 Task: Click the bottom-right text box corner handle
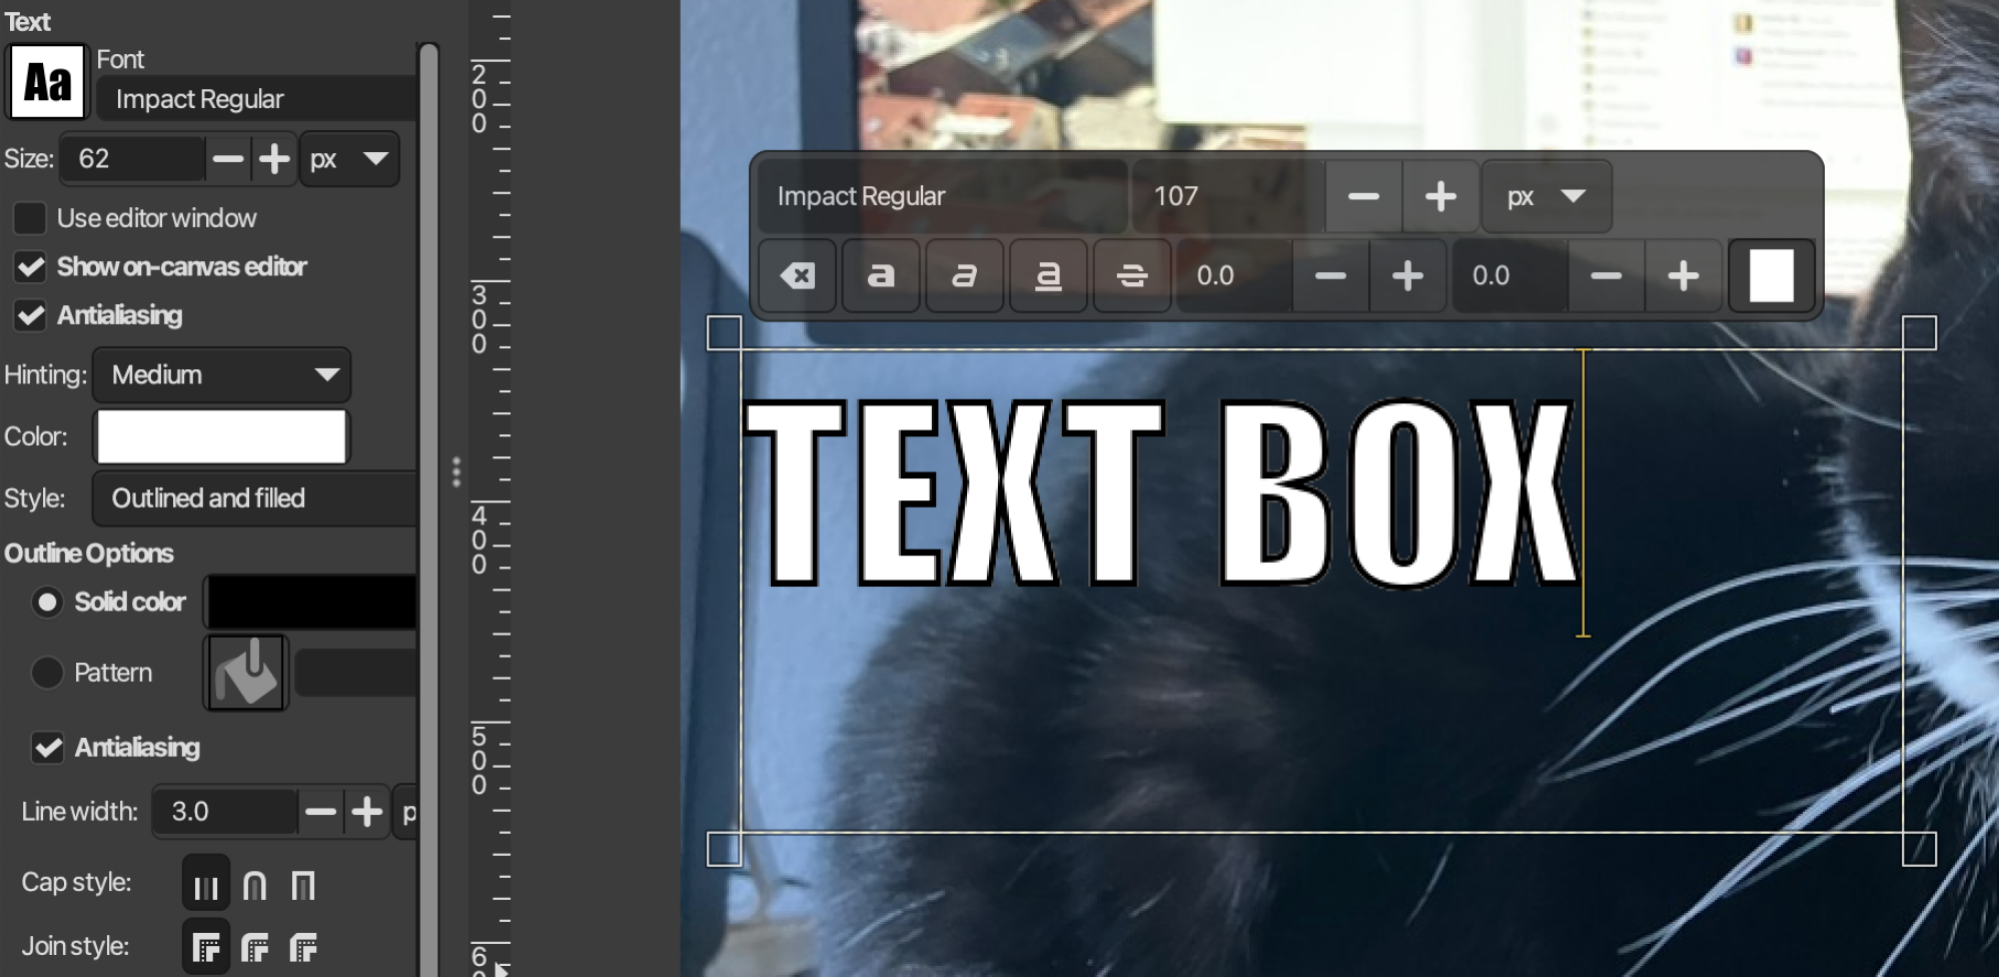point(1919,849)
